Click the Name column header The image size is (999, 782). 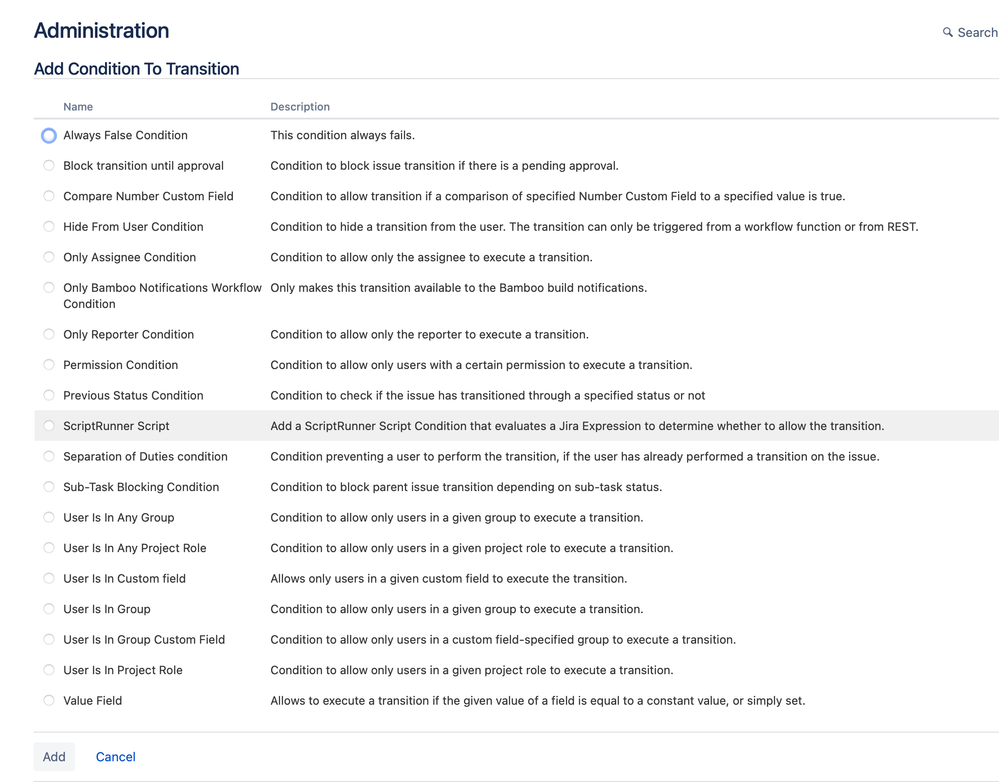pos(78,106)
